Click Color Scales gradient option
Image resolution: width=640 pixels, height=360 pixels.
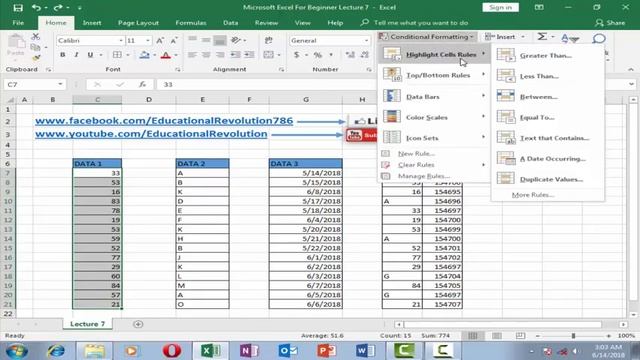click(434, 117)
